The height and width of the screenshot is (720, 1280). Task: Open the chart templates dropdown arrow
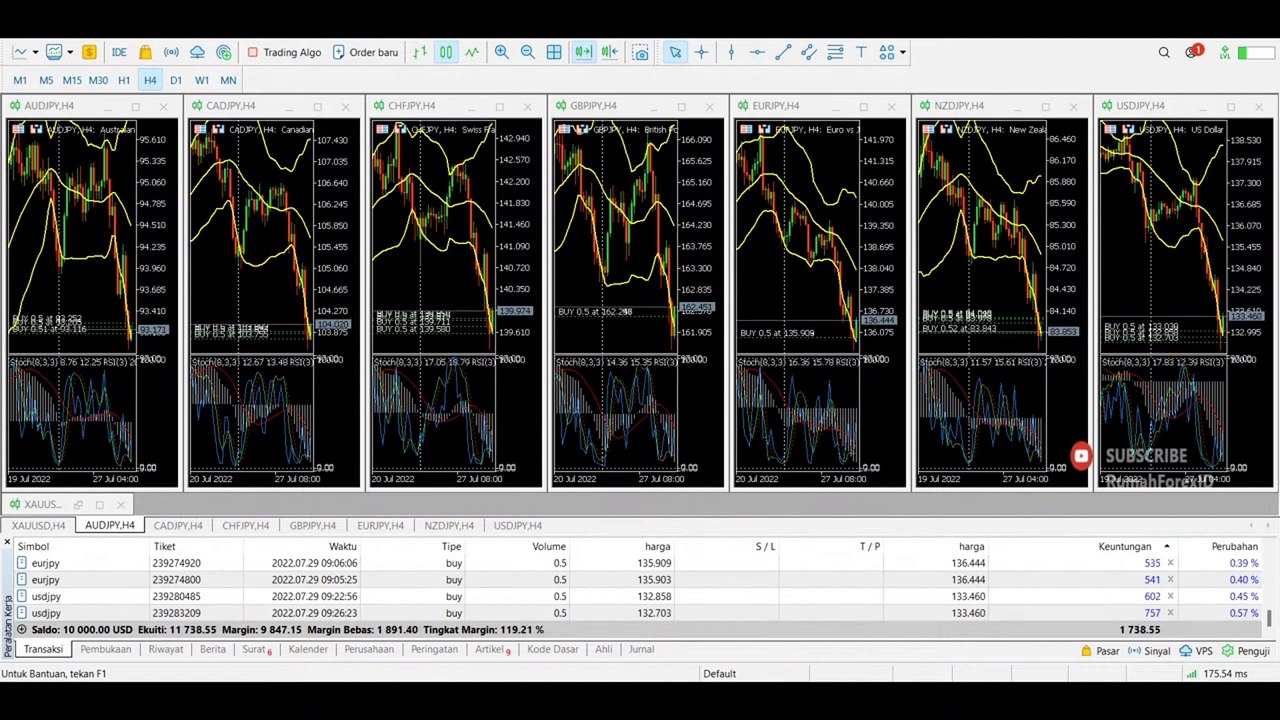71,52
